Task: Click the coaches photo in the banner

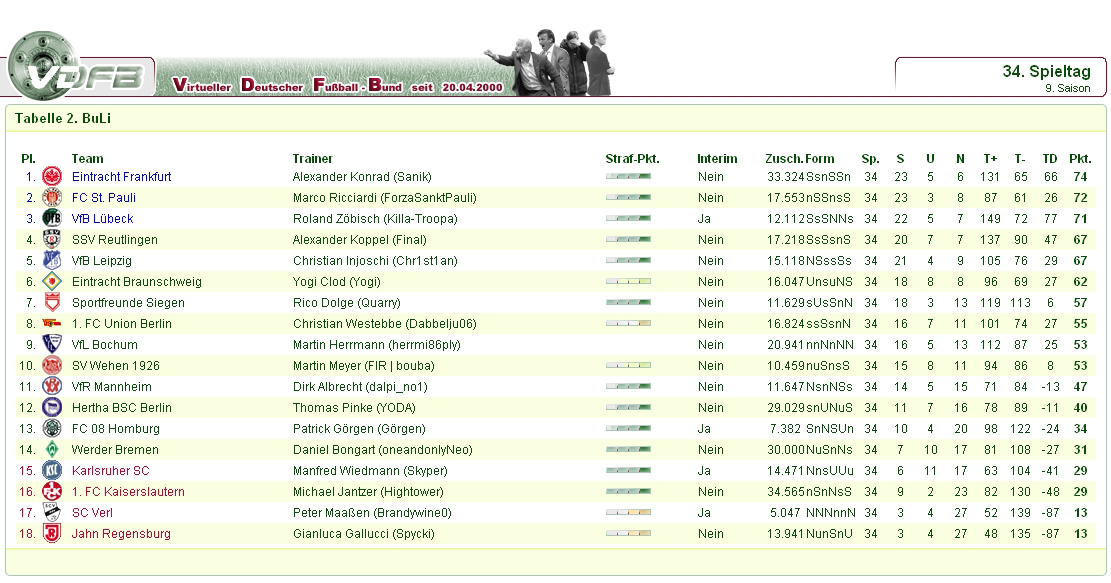Action: click(x=549, y=62)
